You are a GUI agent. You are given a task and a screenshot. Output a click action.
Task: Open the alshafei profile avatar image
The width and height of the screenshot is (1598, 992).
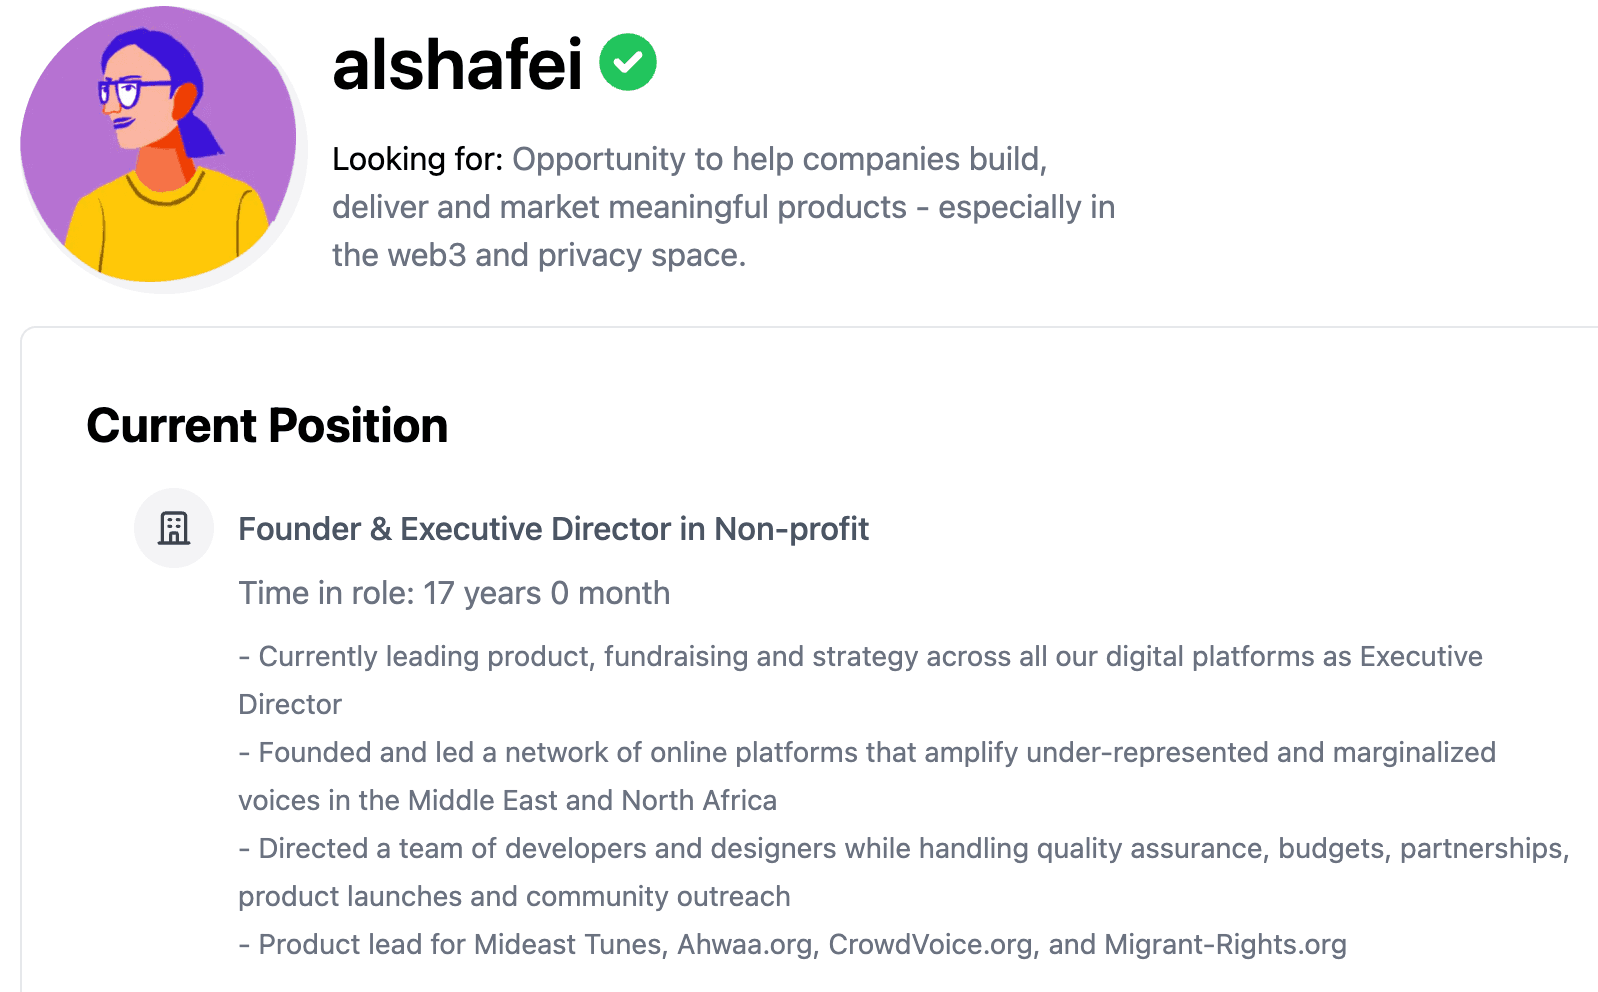pos(158,145)
